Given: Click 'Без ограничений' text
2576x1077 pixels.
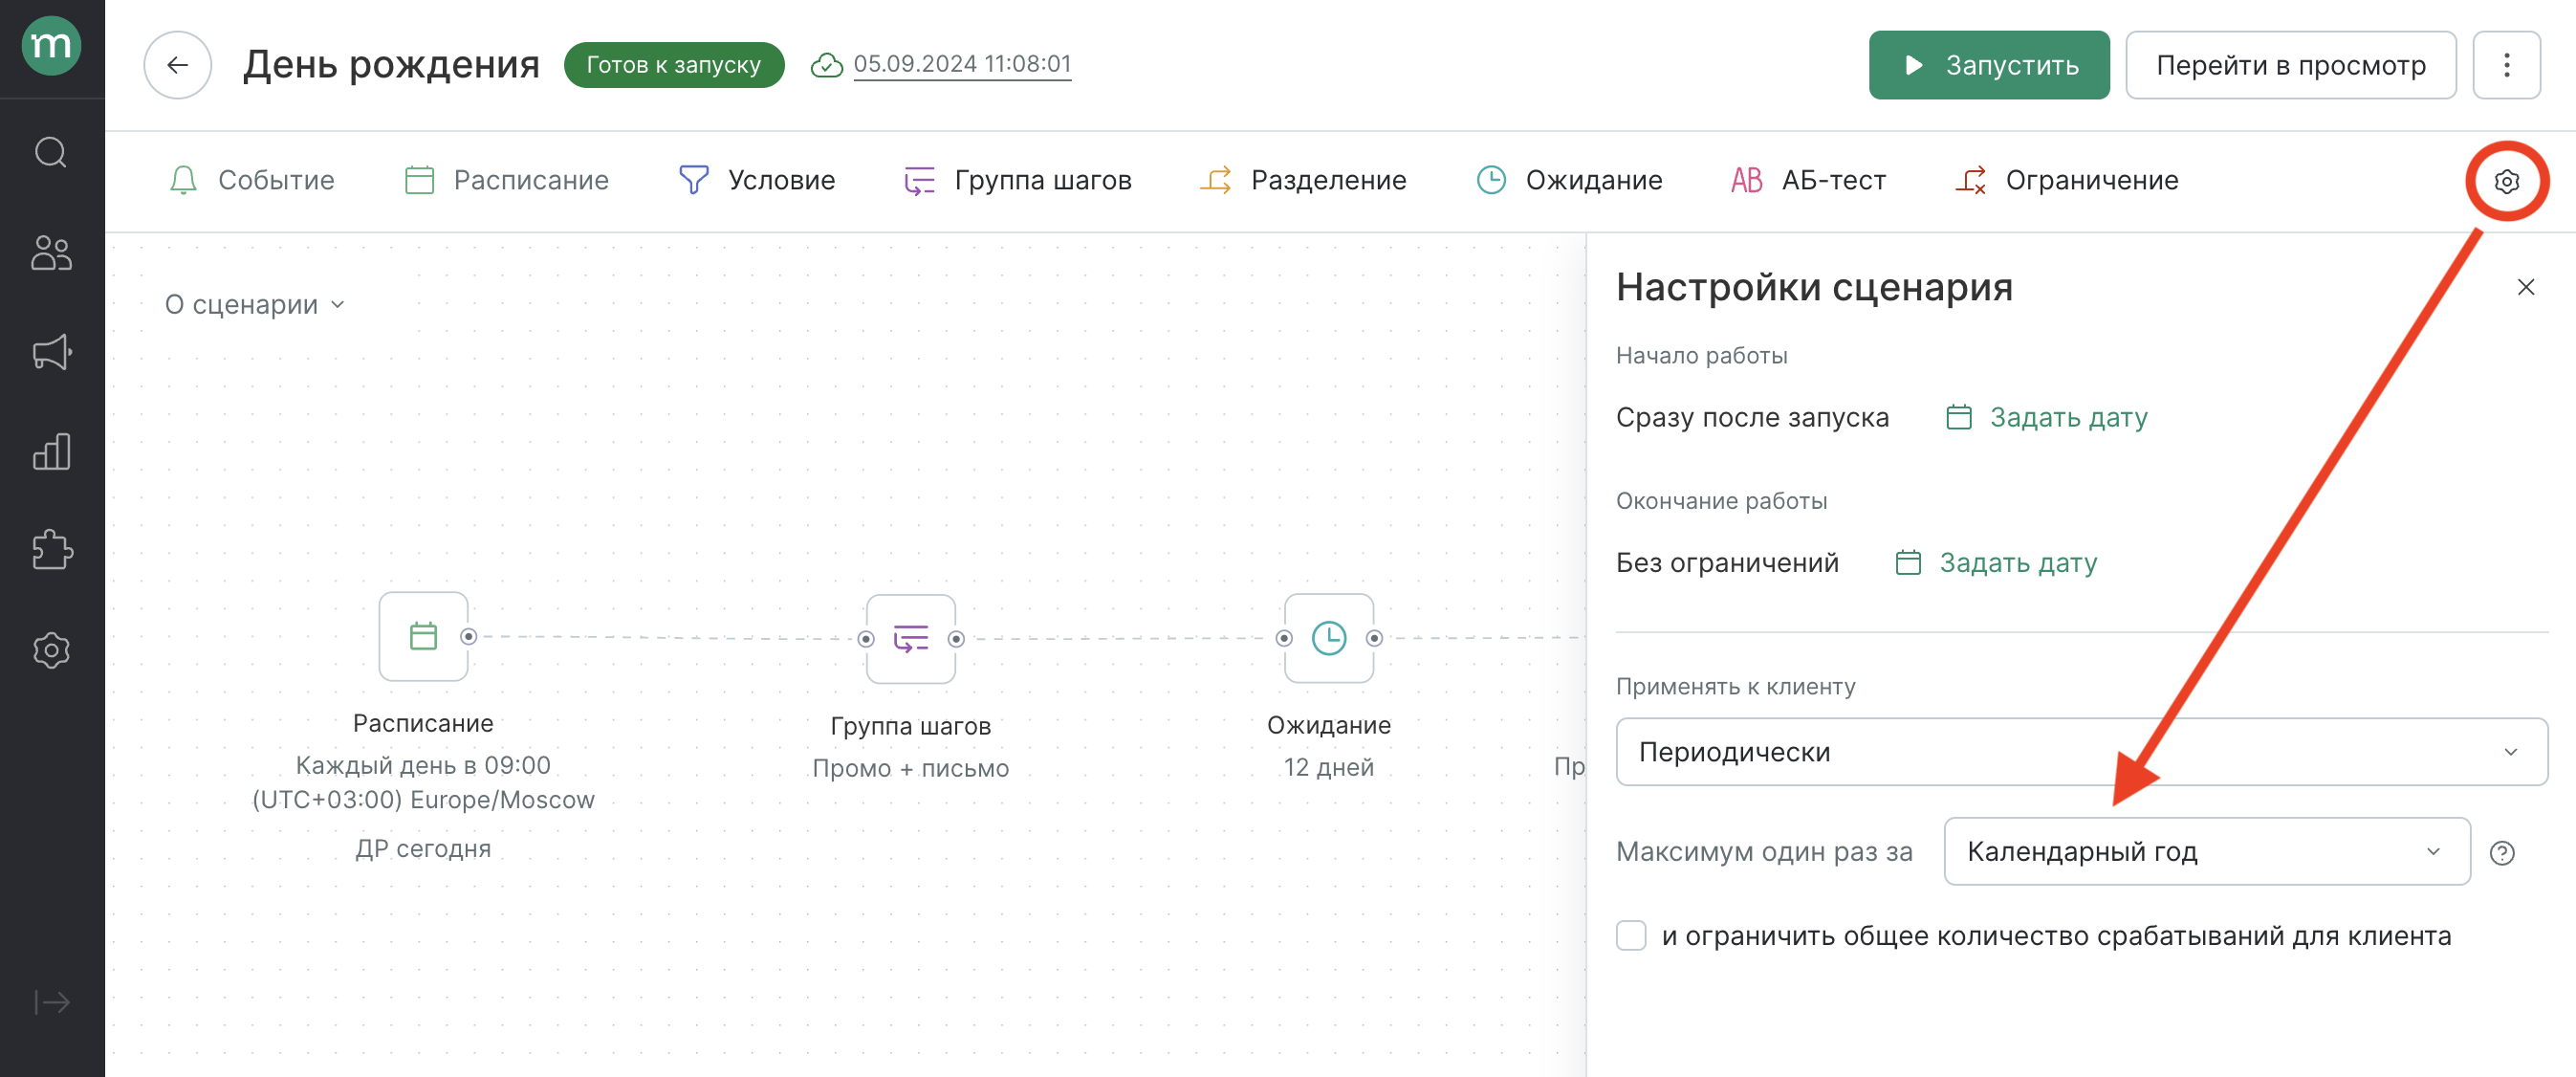Looking at the screenshot, I should [1727, 563].
